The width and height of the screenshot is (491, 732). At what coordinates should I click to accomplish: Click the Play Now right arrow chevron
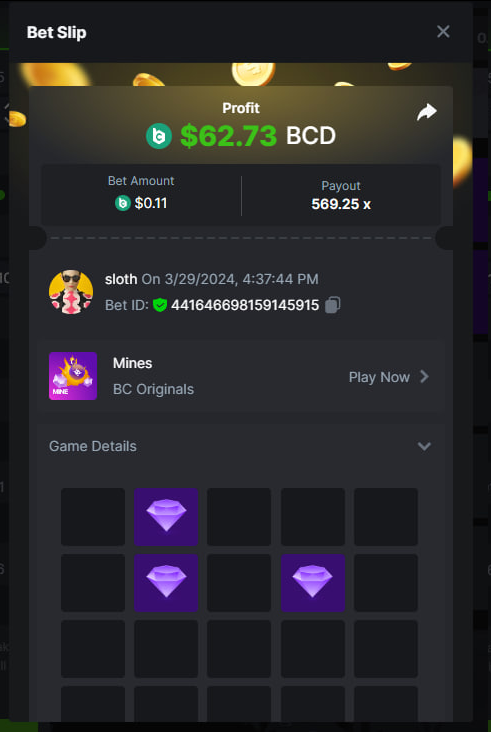[x=424, y=376]
